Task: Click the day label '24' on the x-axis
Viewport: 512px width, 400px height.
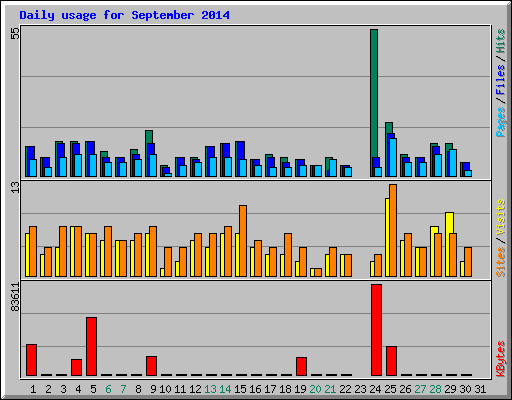Action: coord(375,389)
